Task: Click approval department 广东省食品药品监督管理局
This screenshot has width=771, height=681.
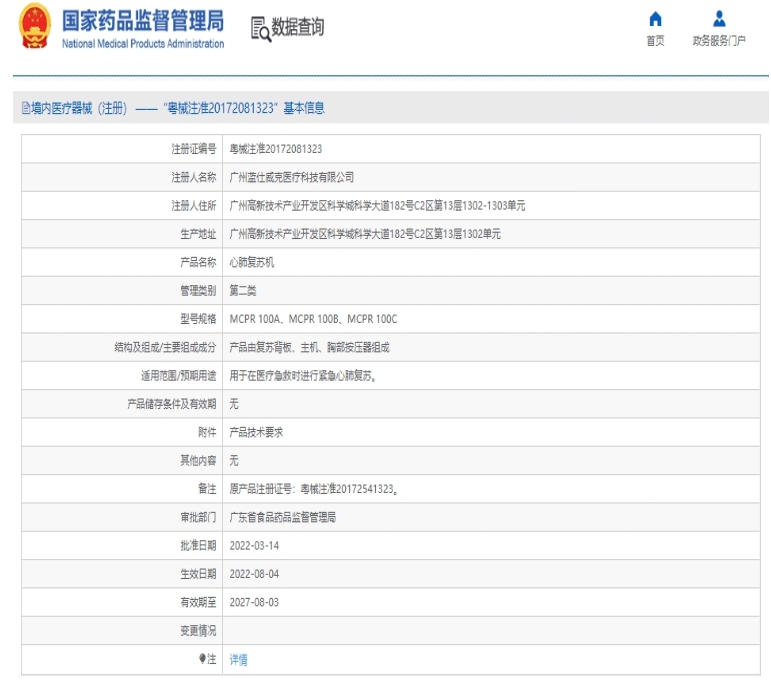Action: [x=283, y=518]
